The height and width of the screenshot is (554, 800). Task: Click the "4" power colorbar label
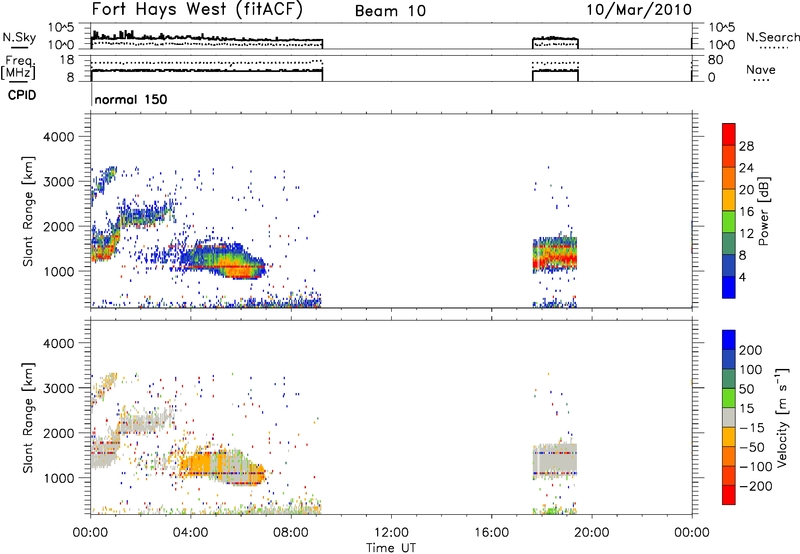pos(742,277)
